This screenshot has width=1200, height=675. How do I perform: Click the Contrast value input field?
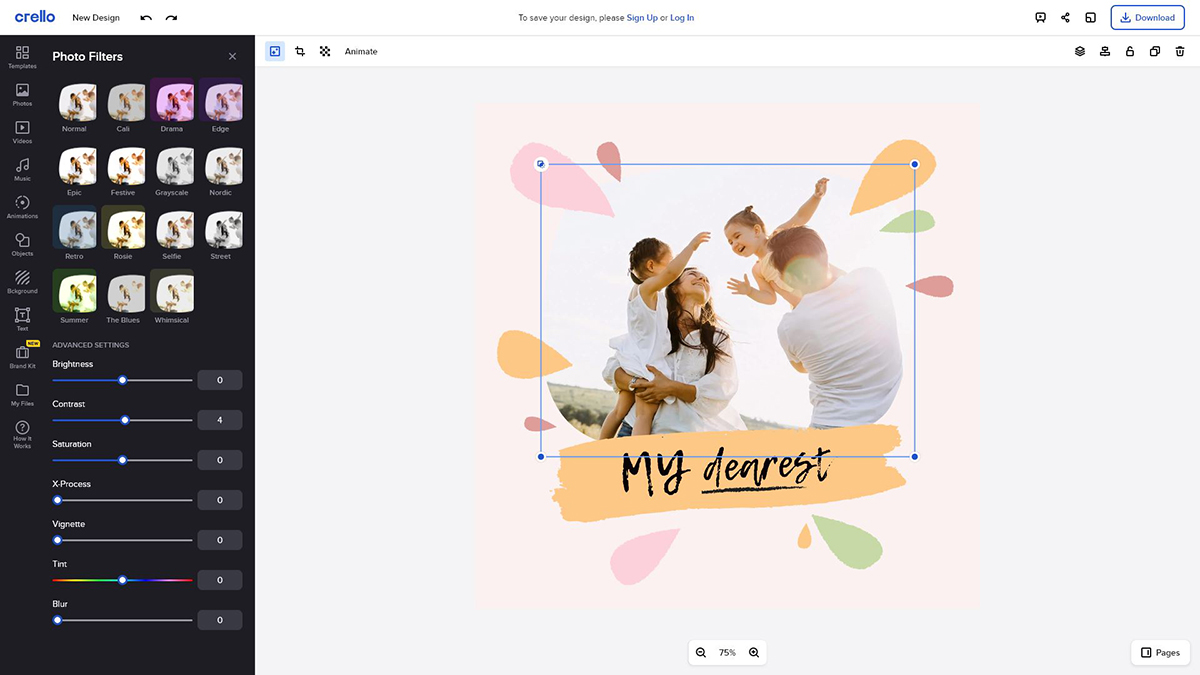220,420
